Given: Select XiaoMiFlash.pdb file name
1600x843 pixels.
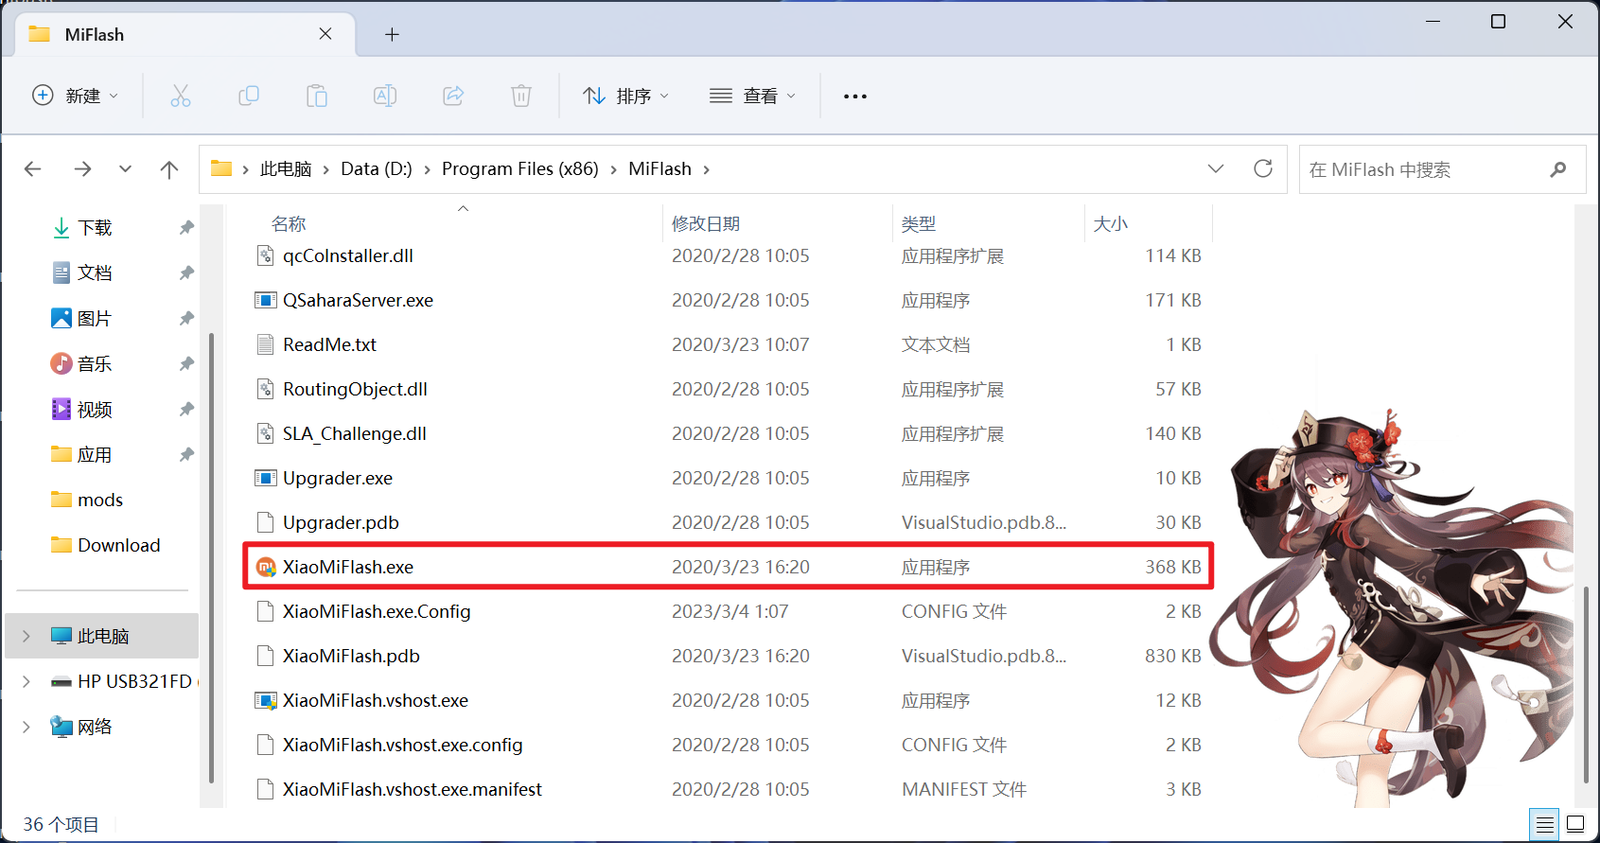Looking at the screenshot, I should tap(351, 656).
